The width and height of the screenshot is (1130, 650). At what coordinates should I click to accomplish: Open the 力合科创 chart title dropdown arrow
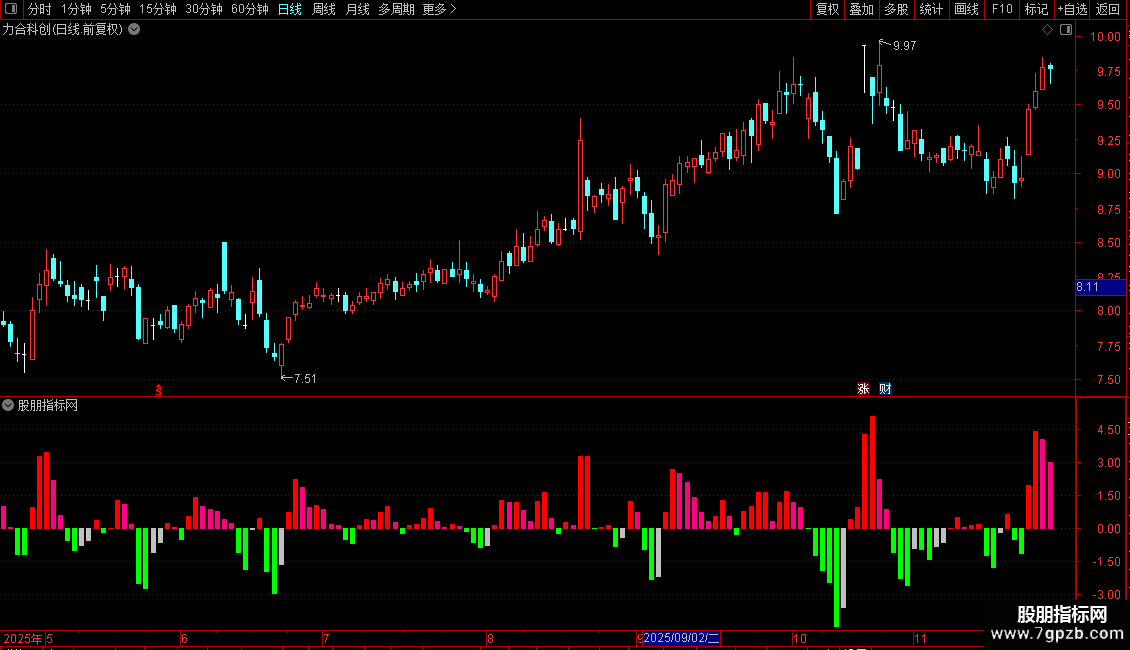134,30
